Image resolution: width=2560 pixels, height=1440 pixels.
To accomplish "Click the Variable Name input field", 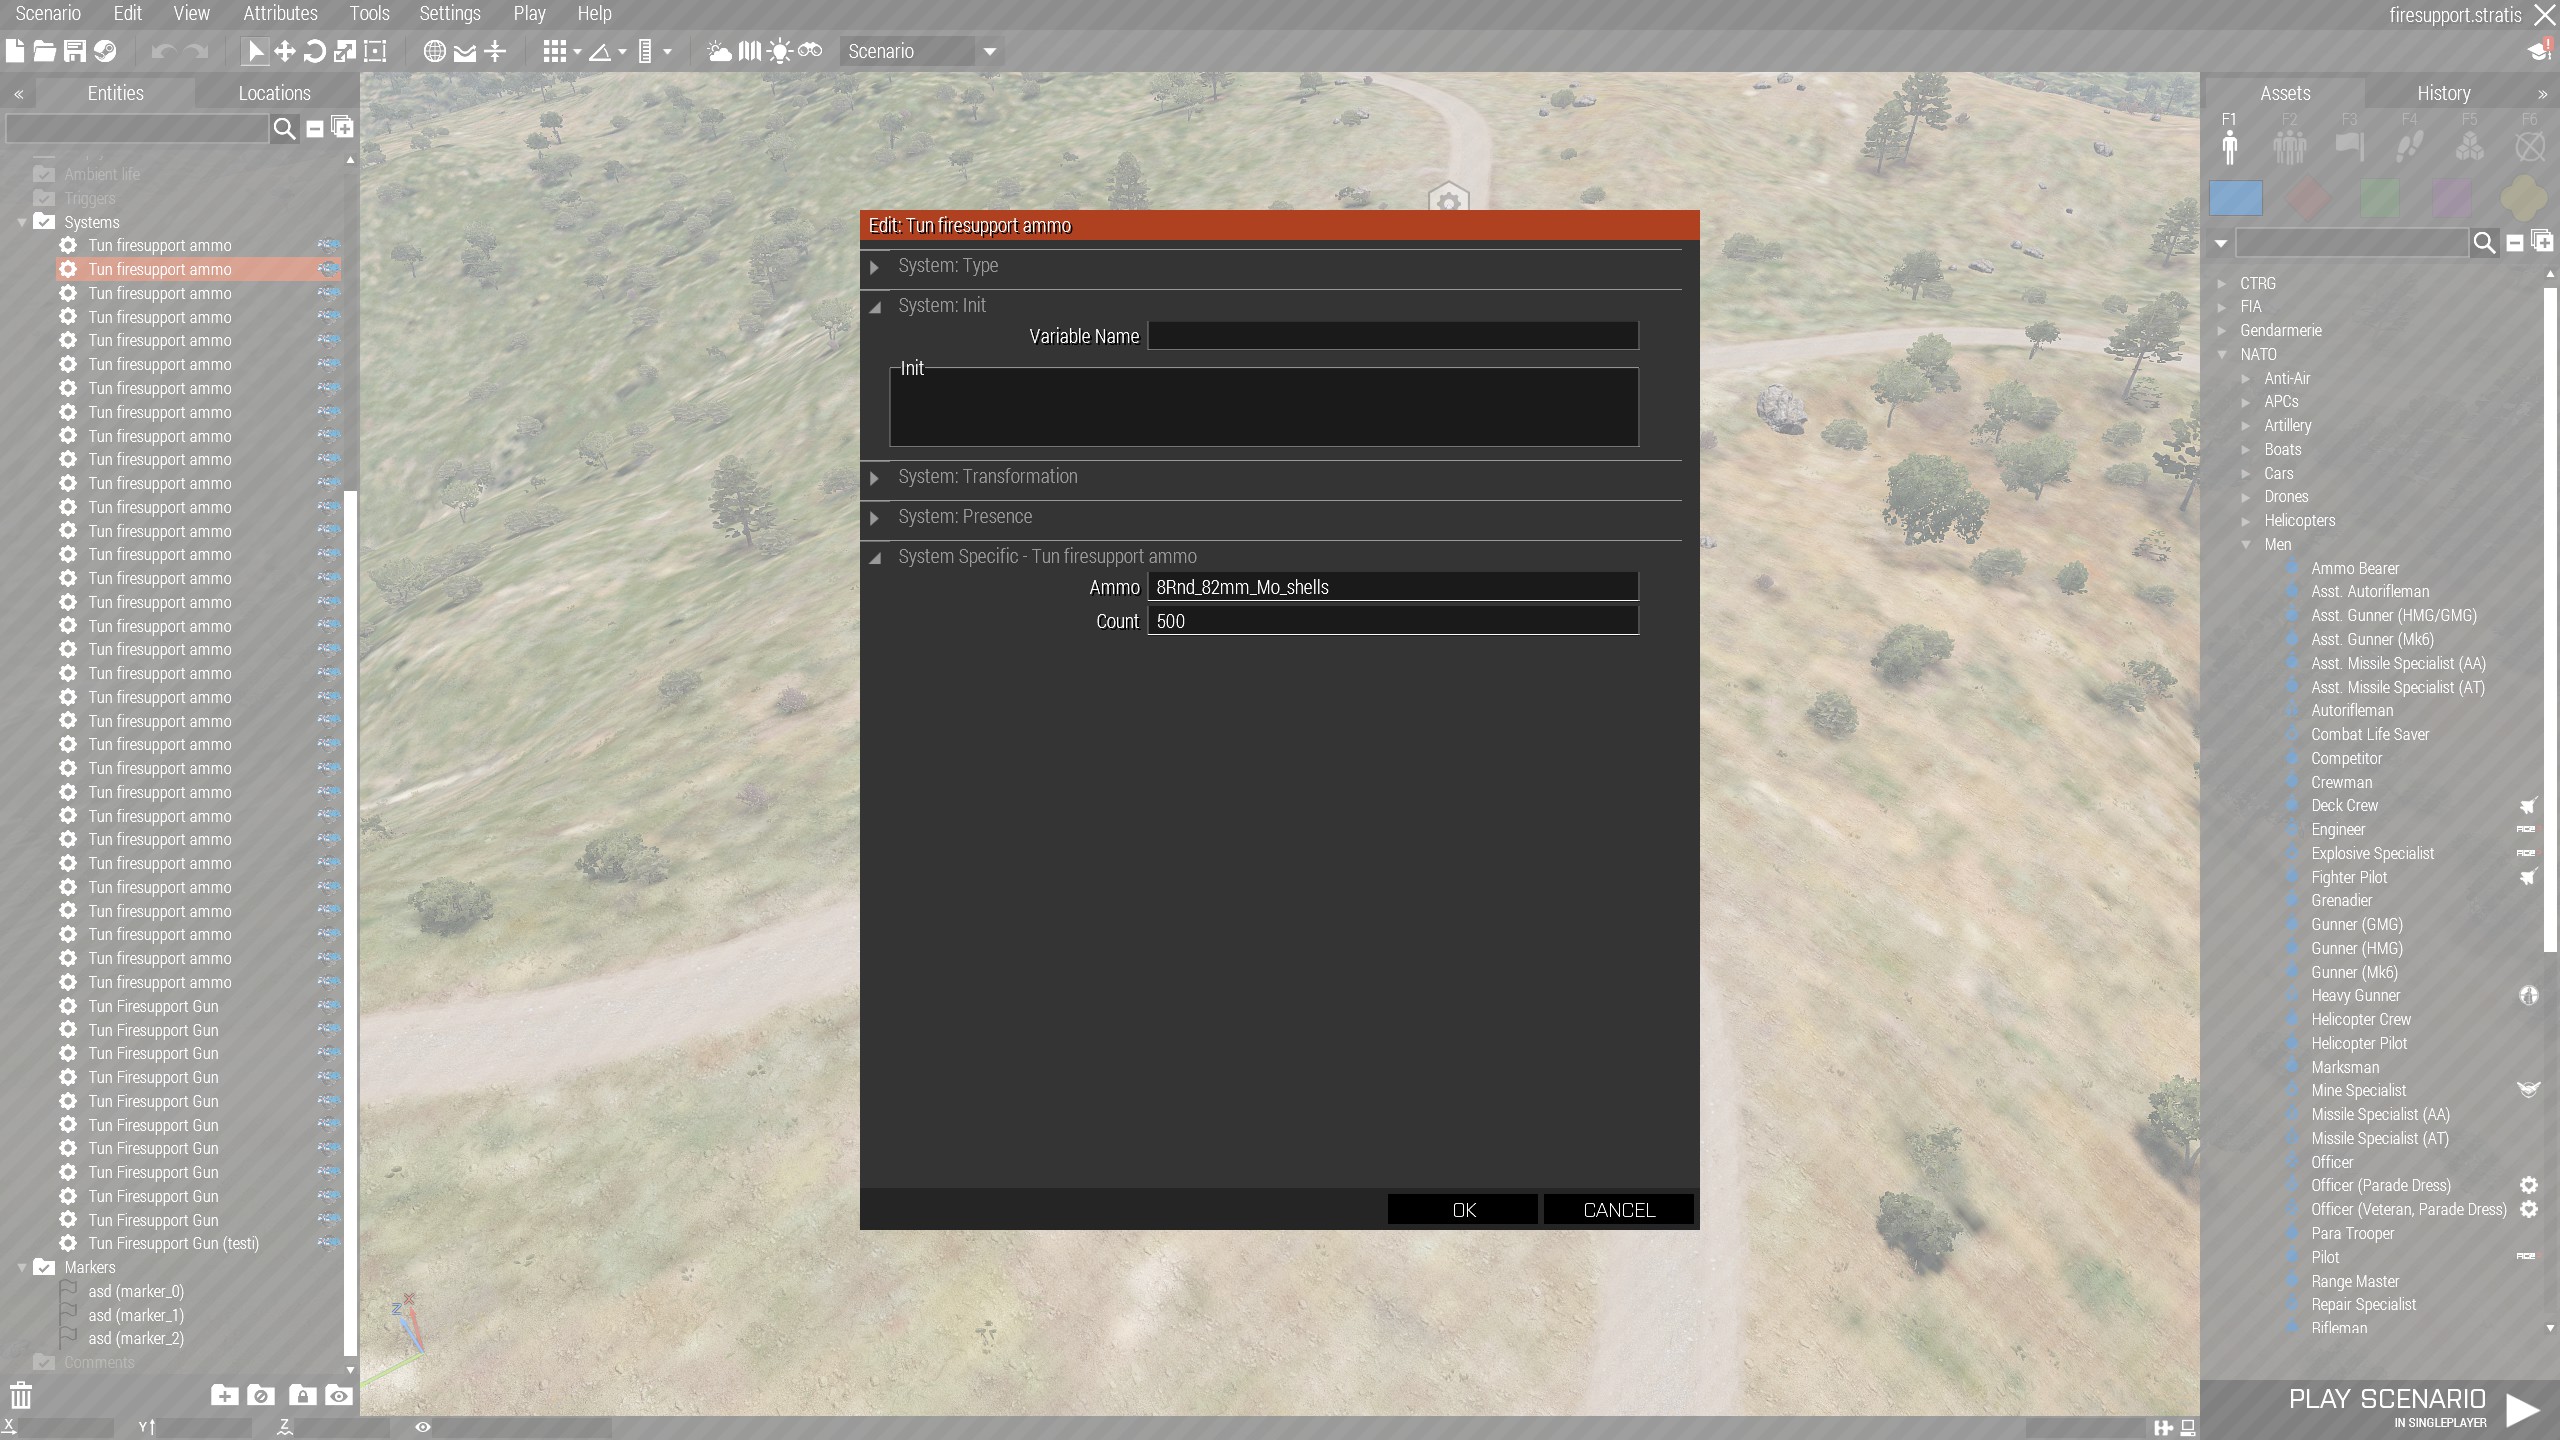I will click(x=1393, y=336).
